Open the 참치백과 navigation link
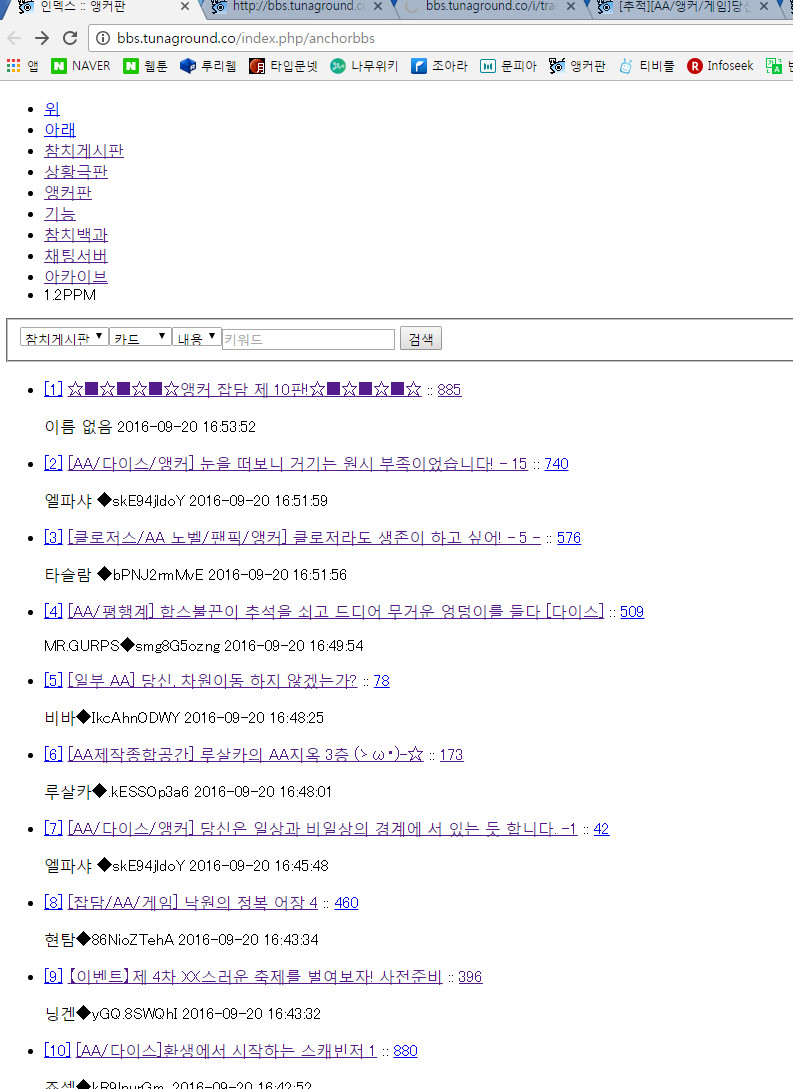This screenshot has width=793, height=1089. click(76, 234)
